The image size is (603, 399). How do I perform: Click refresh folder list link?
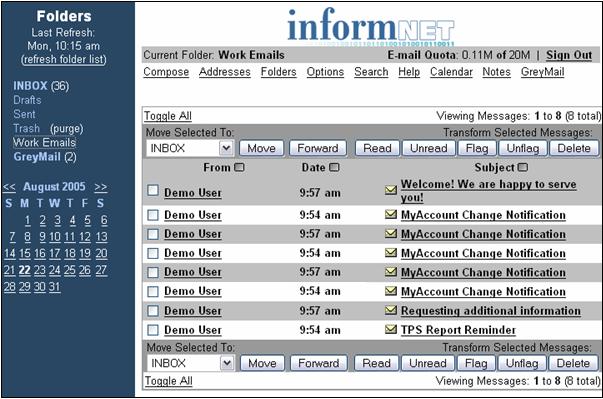pos(64,59)
